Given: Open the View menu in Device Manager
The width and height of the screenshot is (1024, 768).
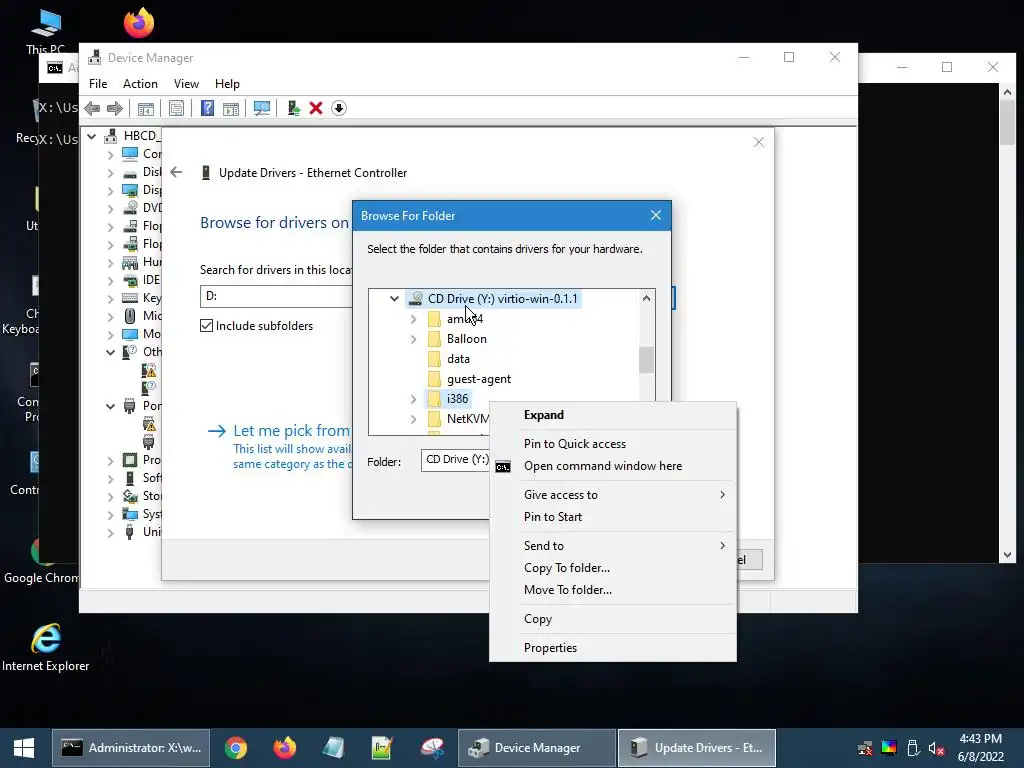Looking at the screenshot, I should [x=186, y=84].
